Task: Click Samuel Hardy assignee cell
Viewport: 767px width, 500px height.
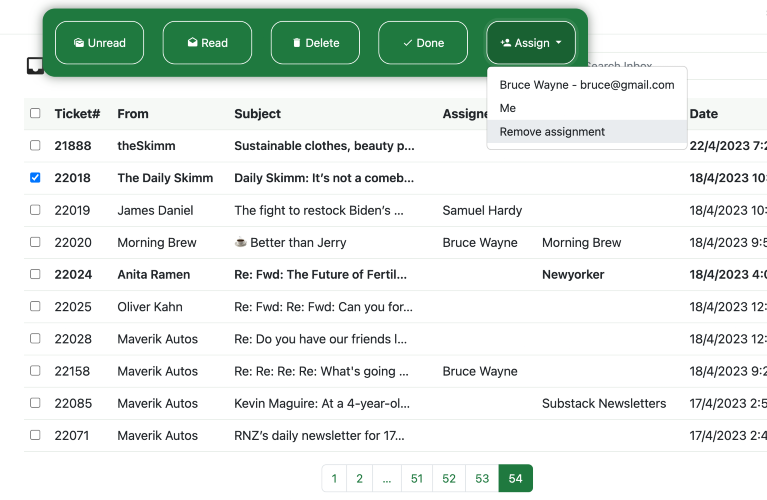Action: [482, 210]
